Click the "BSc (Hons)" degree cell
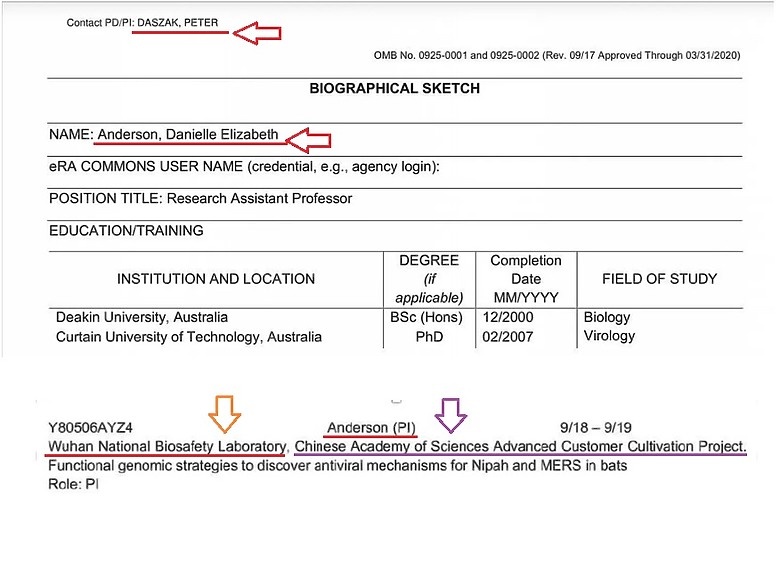Image resolution: width=780 pixels, height=562 pixels. [426, 317]
